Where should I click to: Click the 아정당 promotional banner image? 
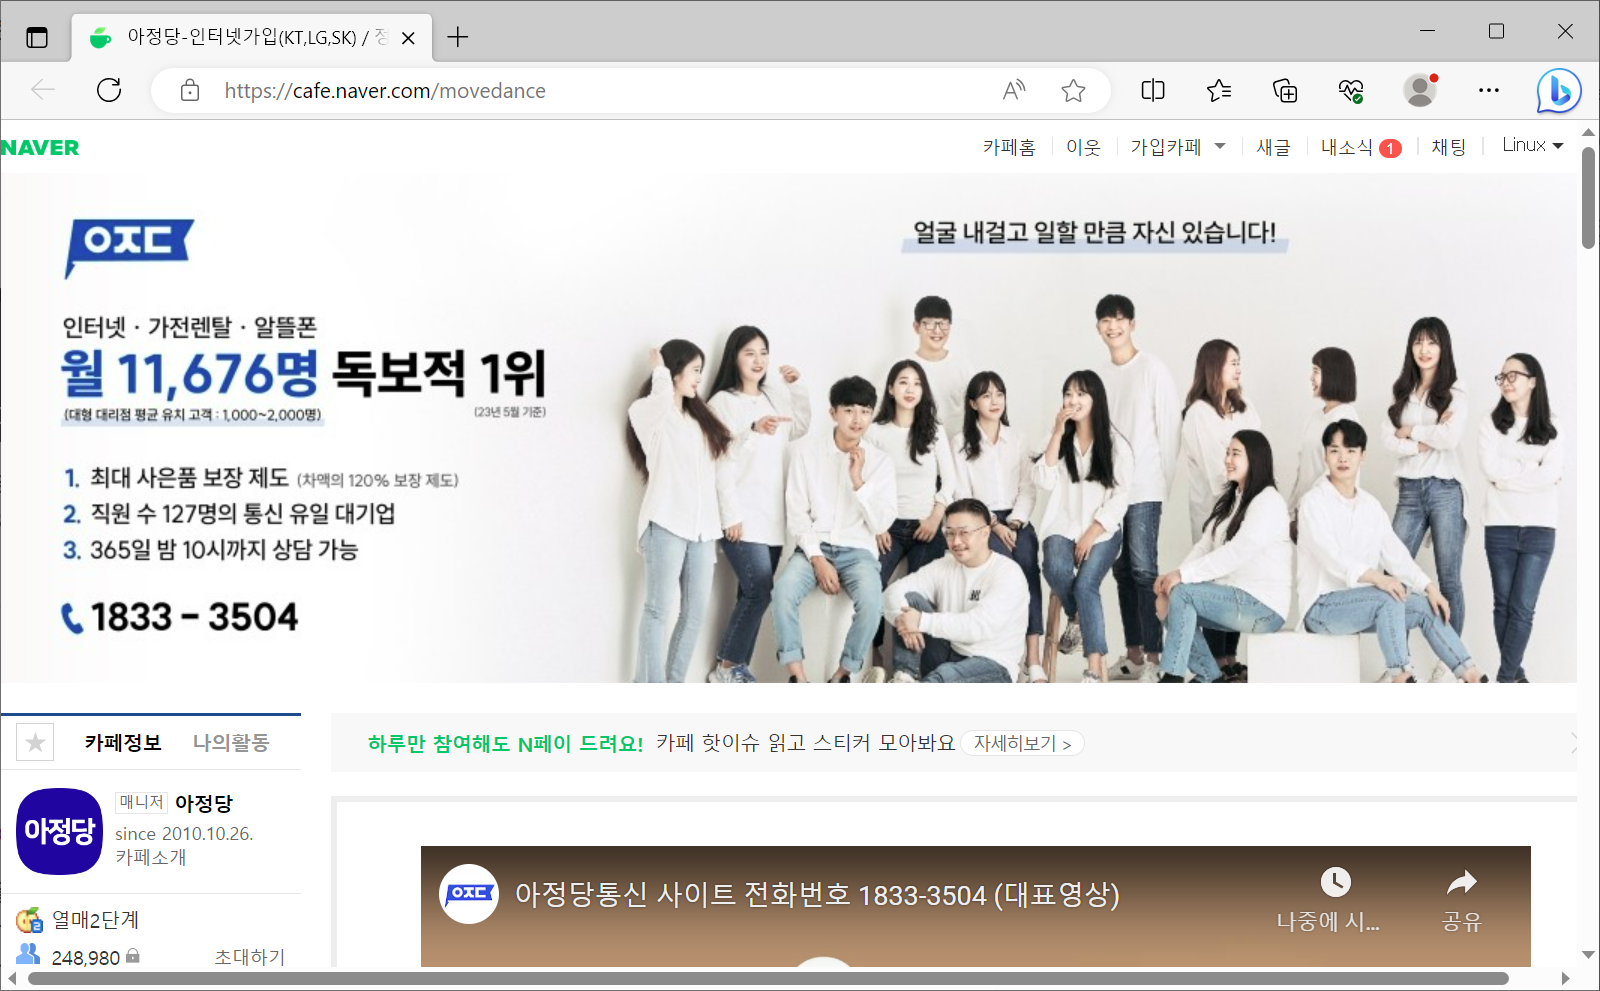click(789, 428)
